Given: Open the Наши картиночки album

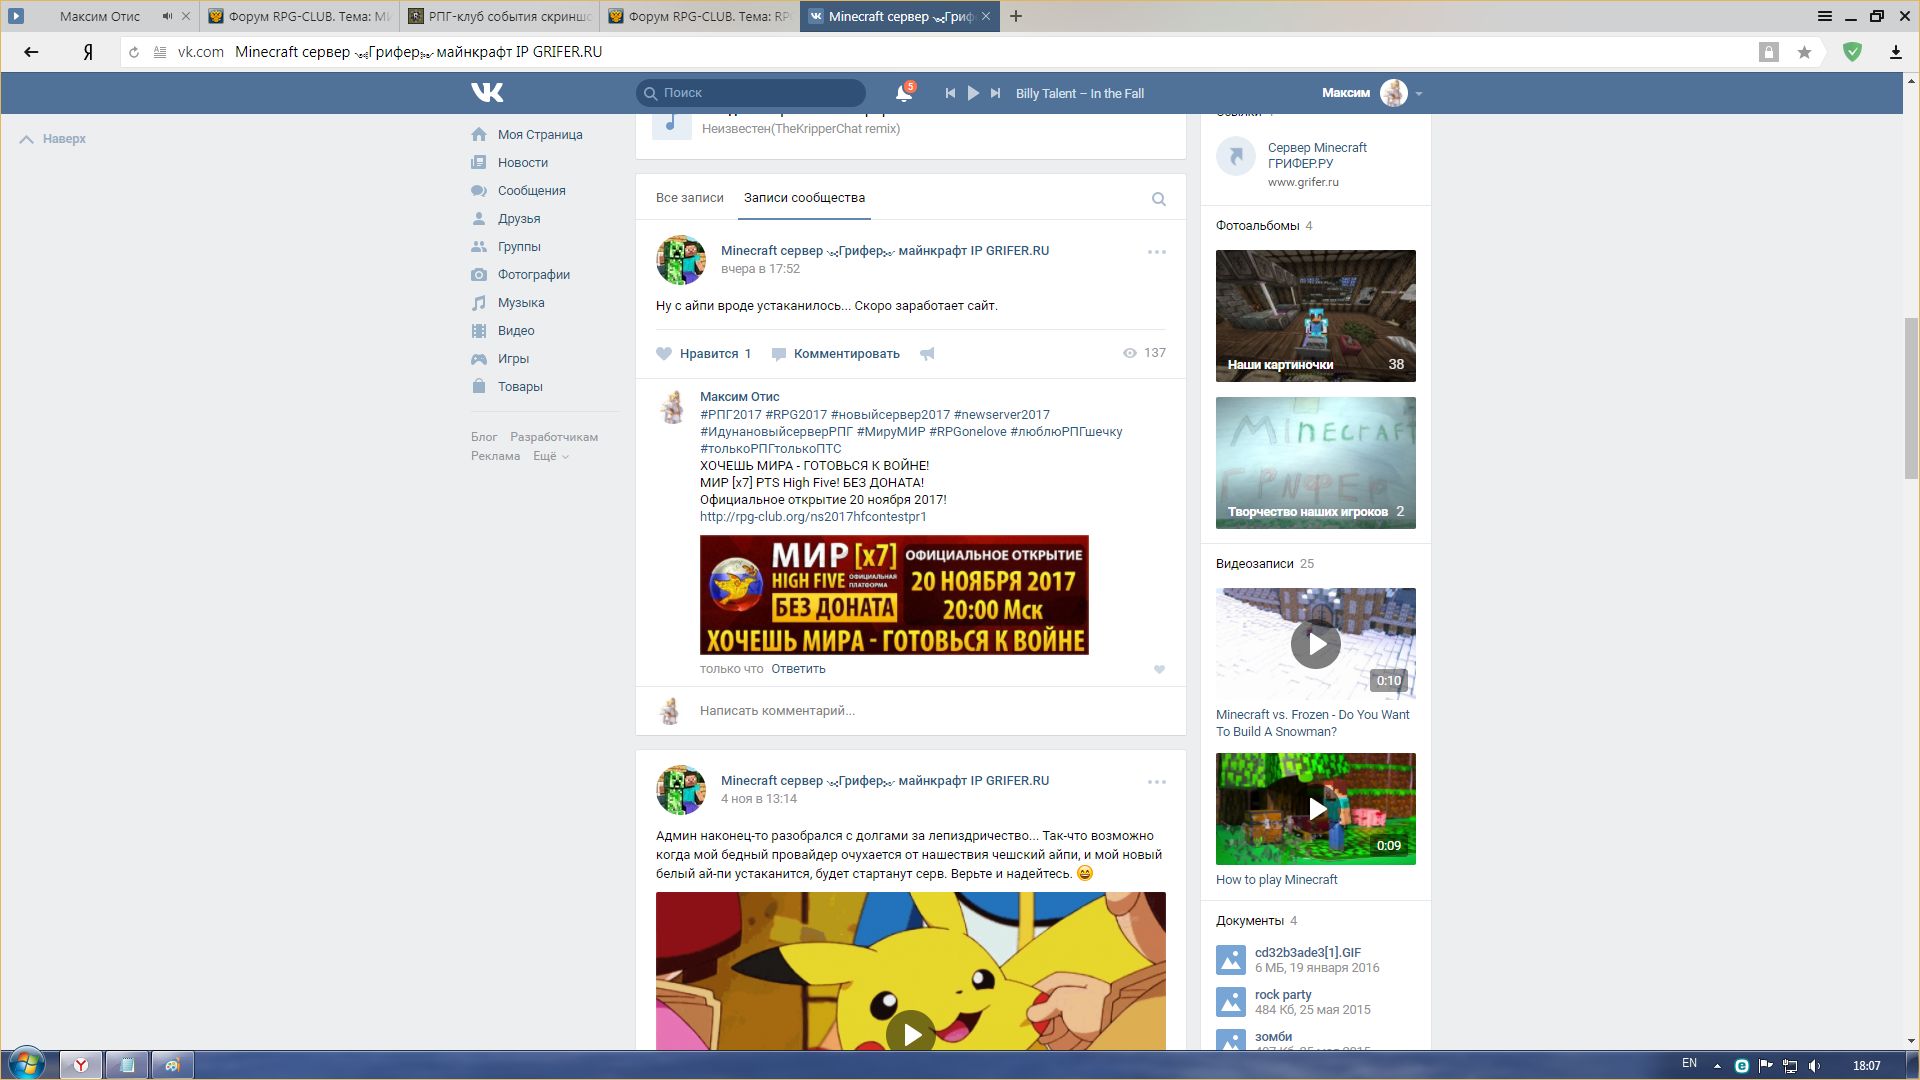Looking at the screenshot, I should pos(1316,316).
